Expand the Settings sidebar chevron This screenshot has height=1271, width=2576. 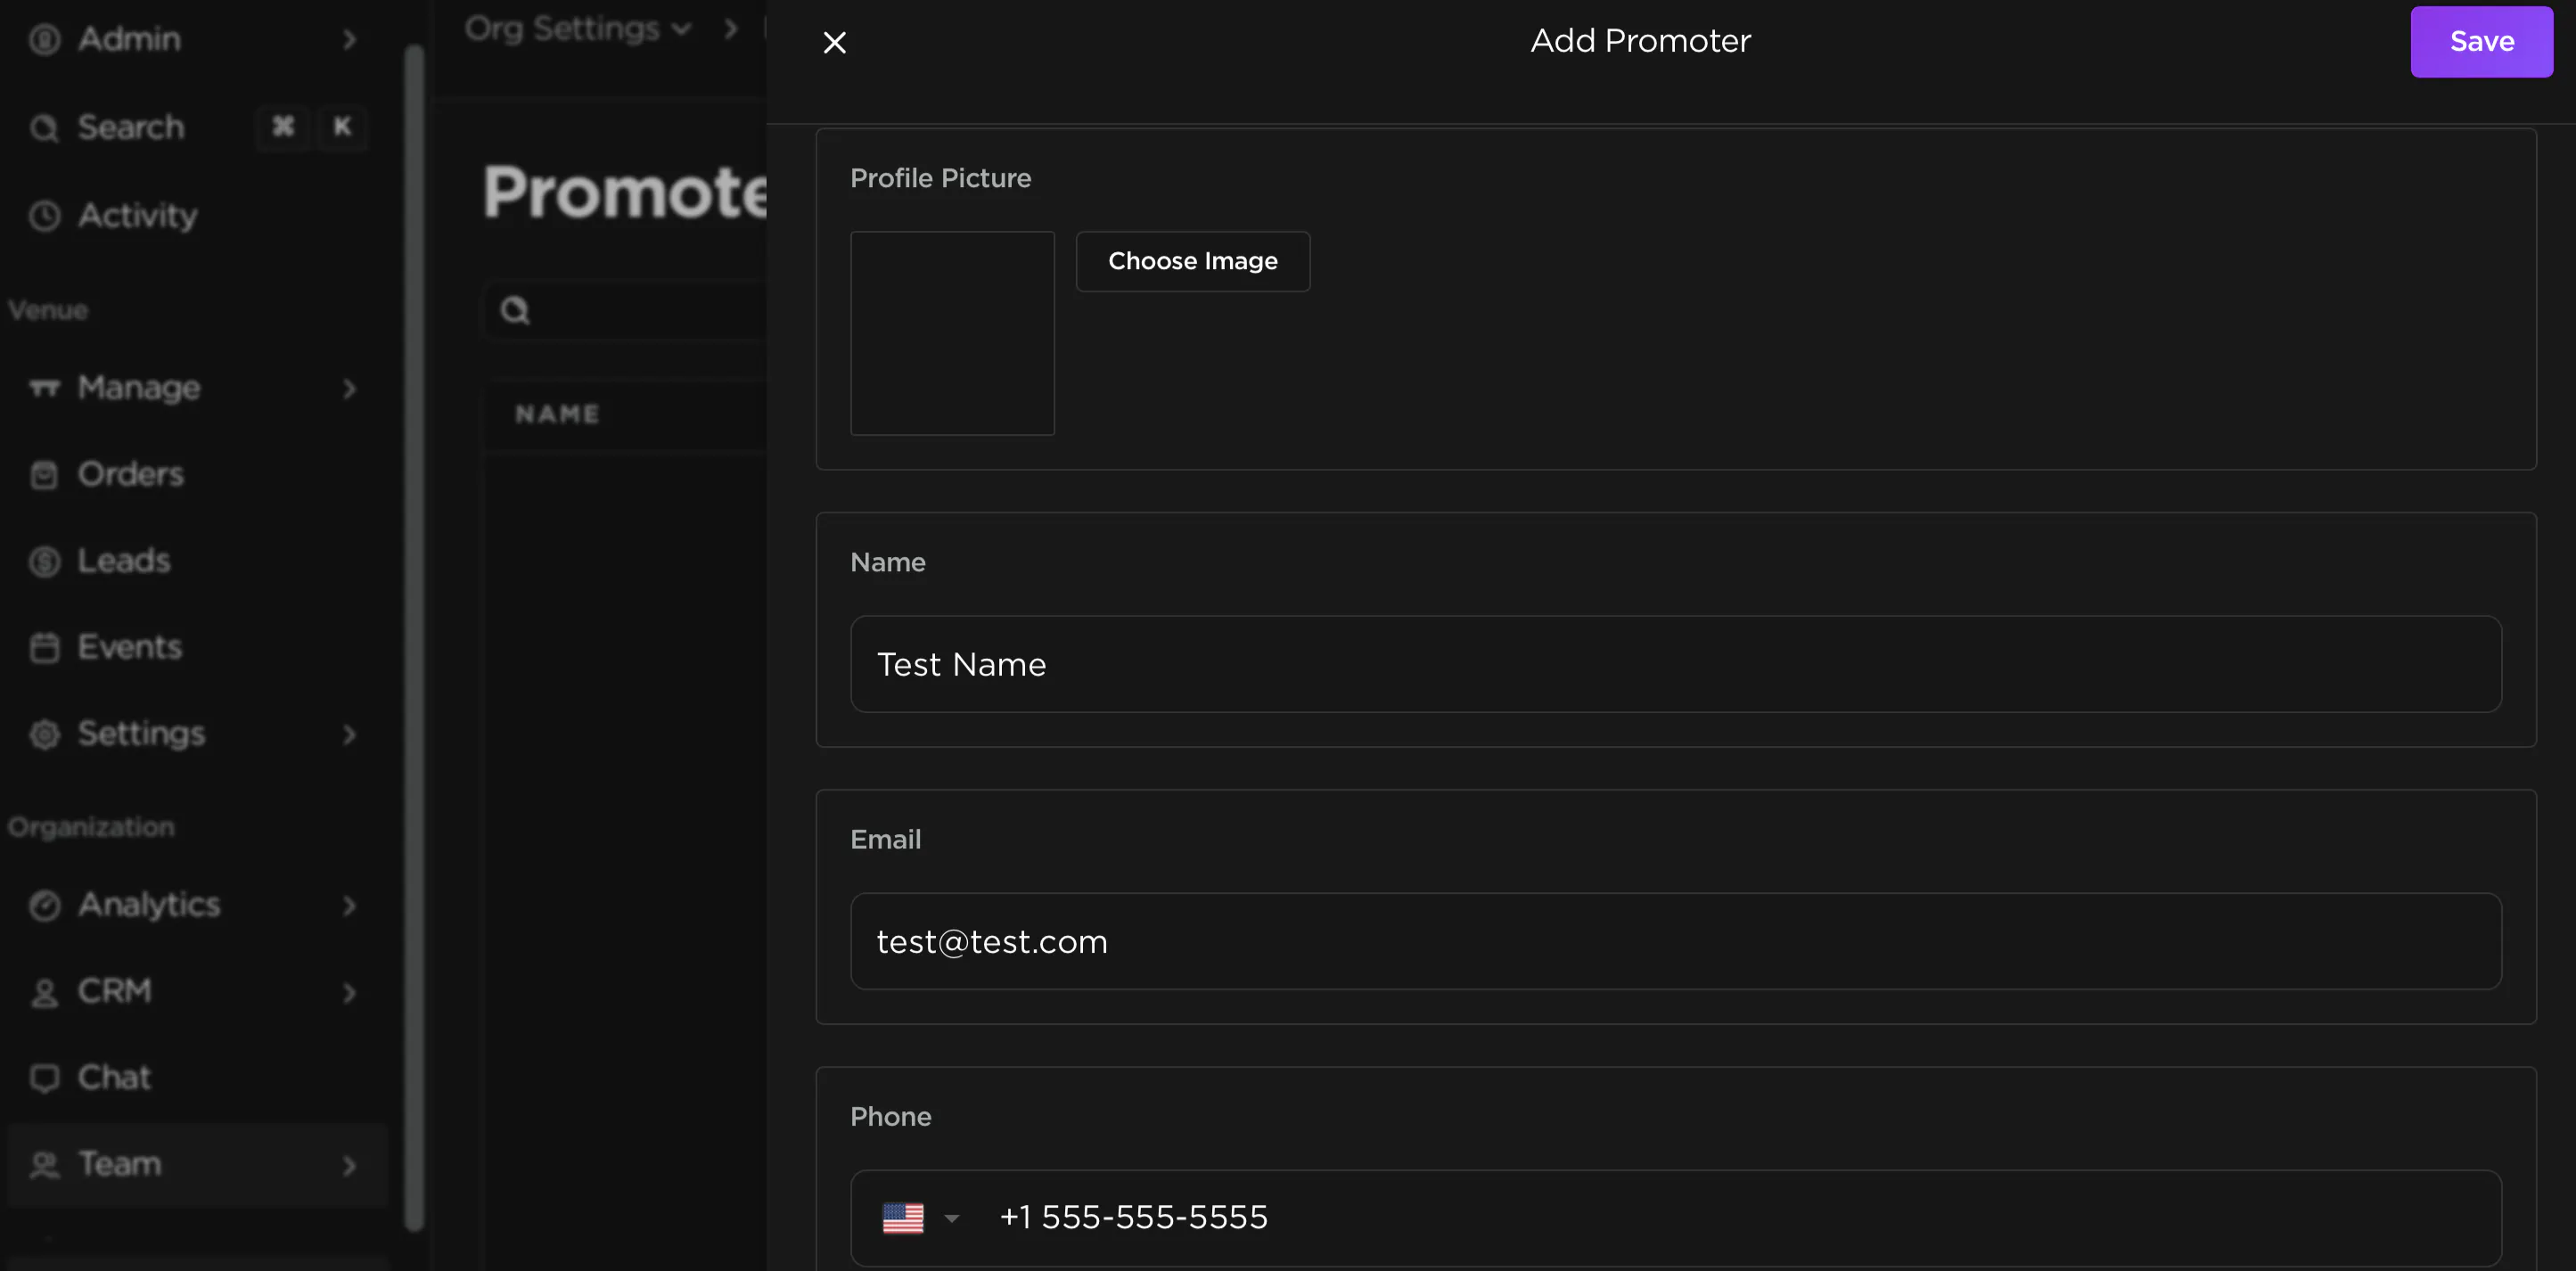(x=349, y=735)
